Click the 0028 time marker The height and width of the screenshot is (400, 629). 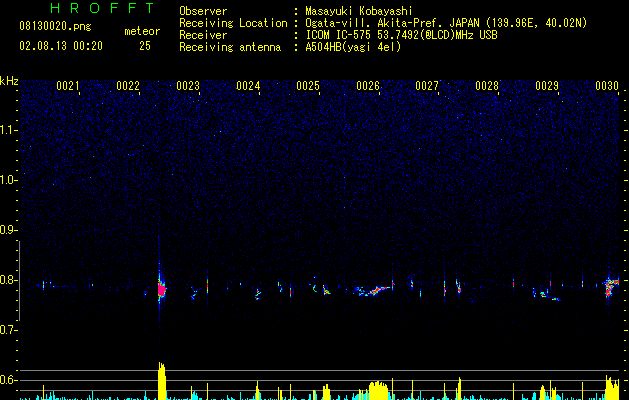487,86
